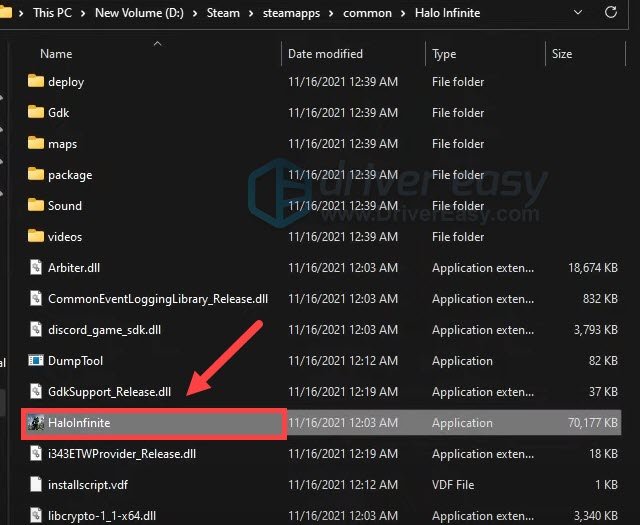This screenshot has width=640, height=525.
Task: Click the installscript.vdf file icon
Action: [x=36, y=485]
